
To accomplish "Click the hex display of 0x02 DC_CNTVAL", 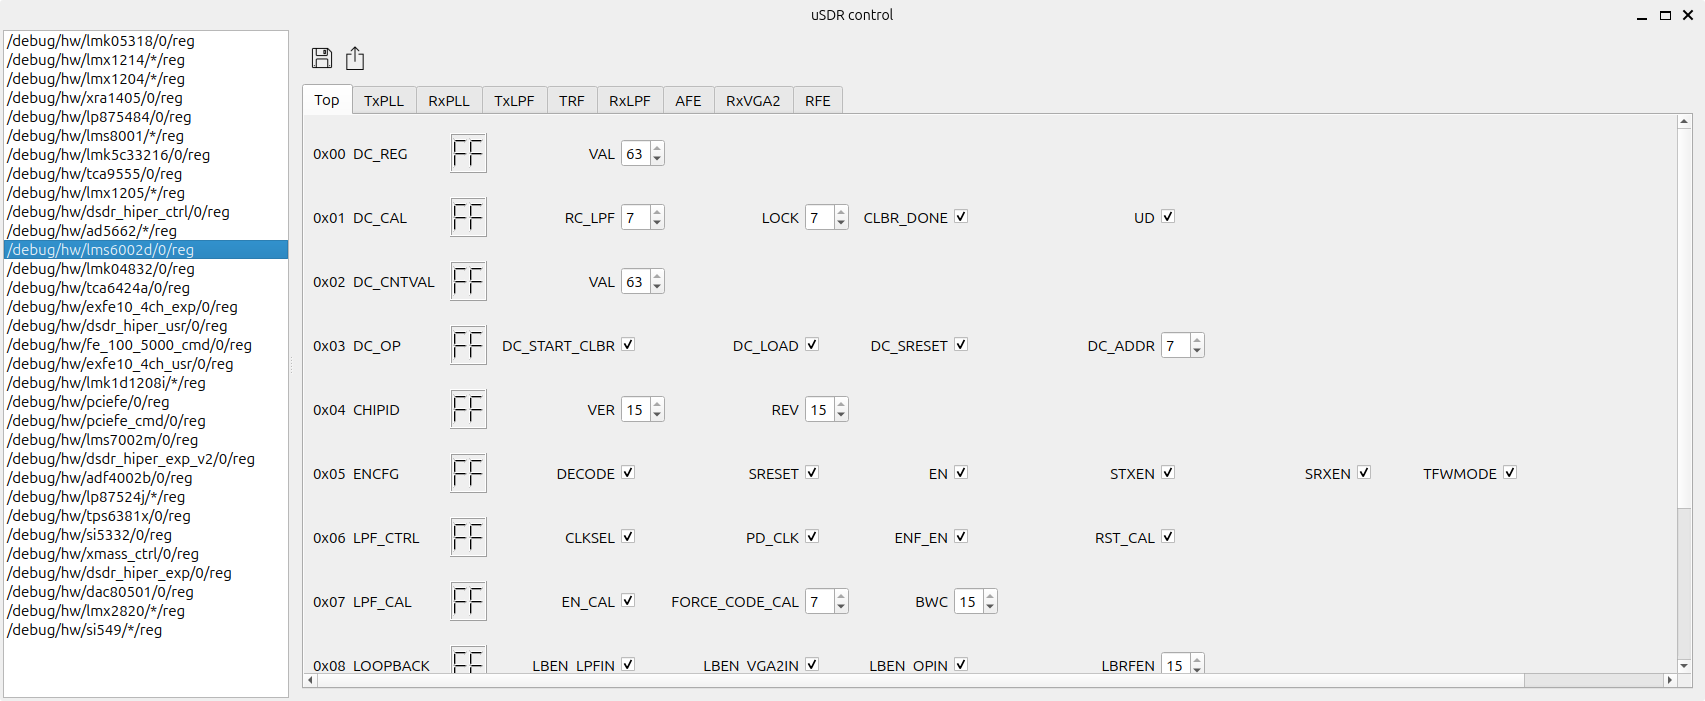I will [468, 281].
